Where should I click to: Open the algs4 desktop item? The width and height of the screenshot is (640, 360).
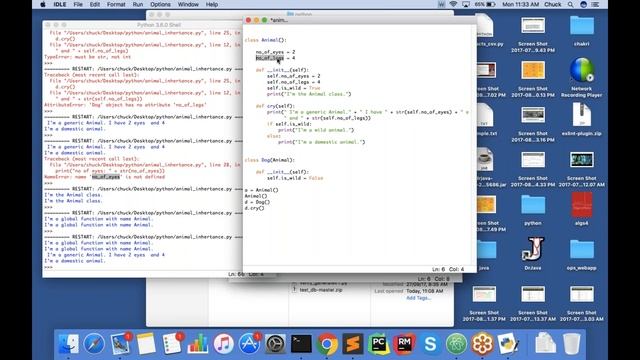click(x=582, y=204)
